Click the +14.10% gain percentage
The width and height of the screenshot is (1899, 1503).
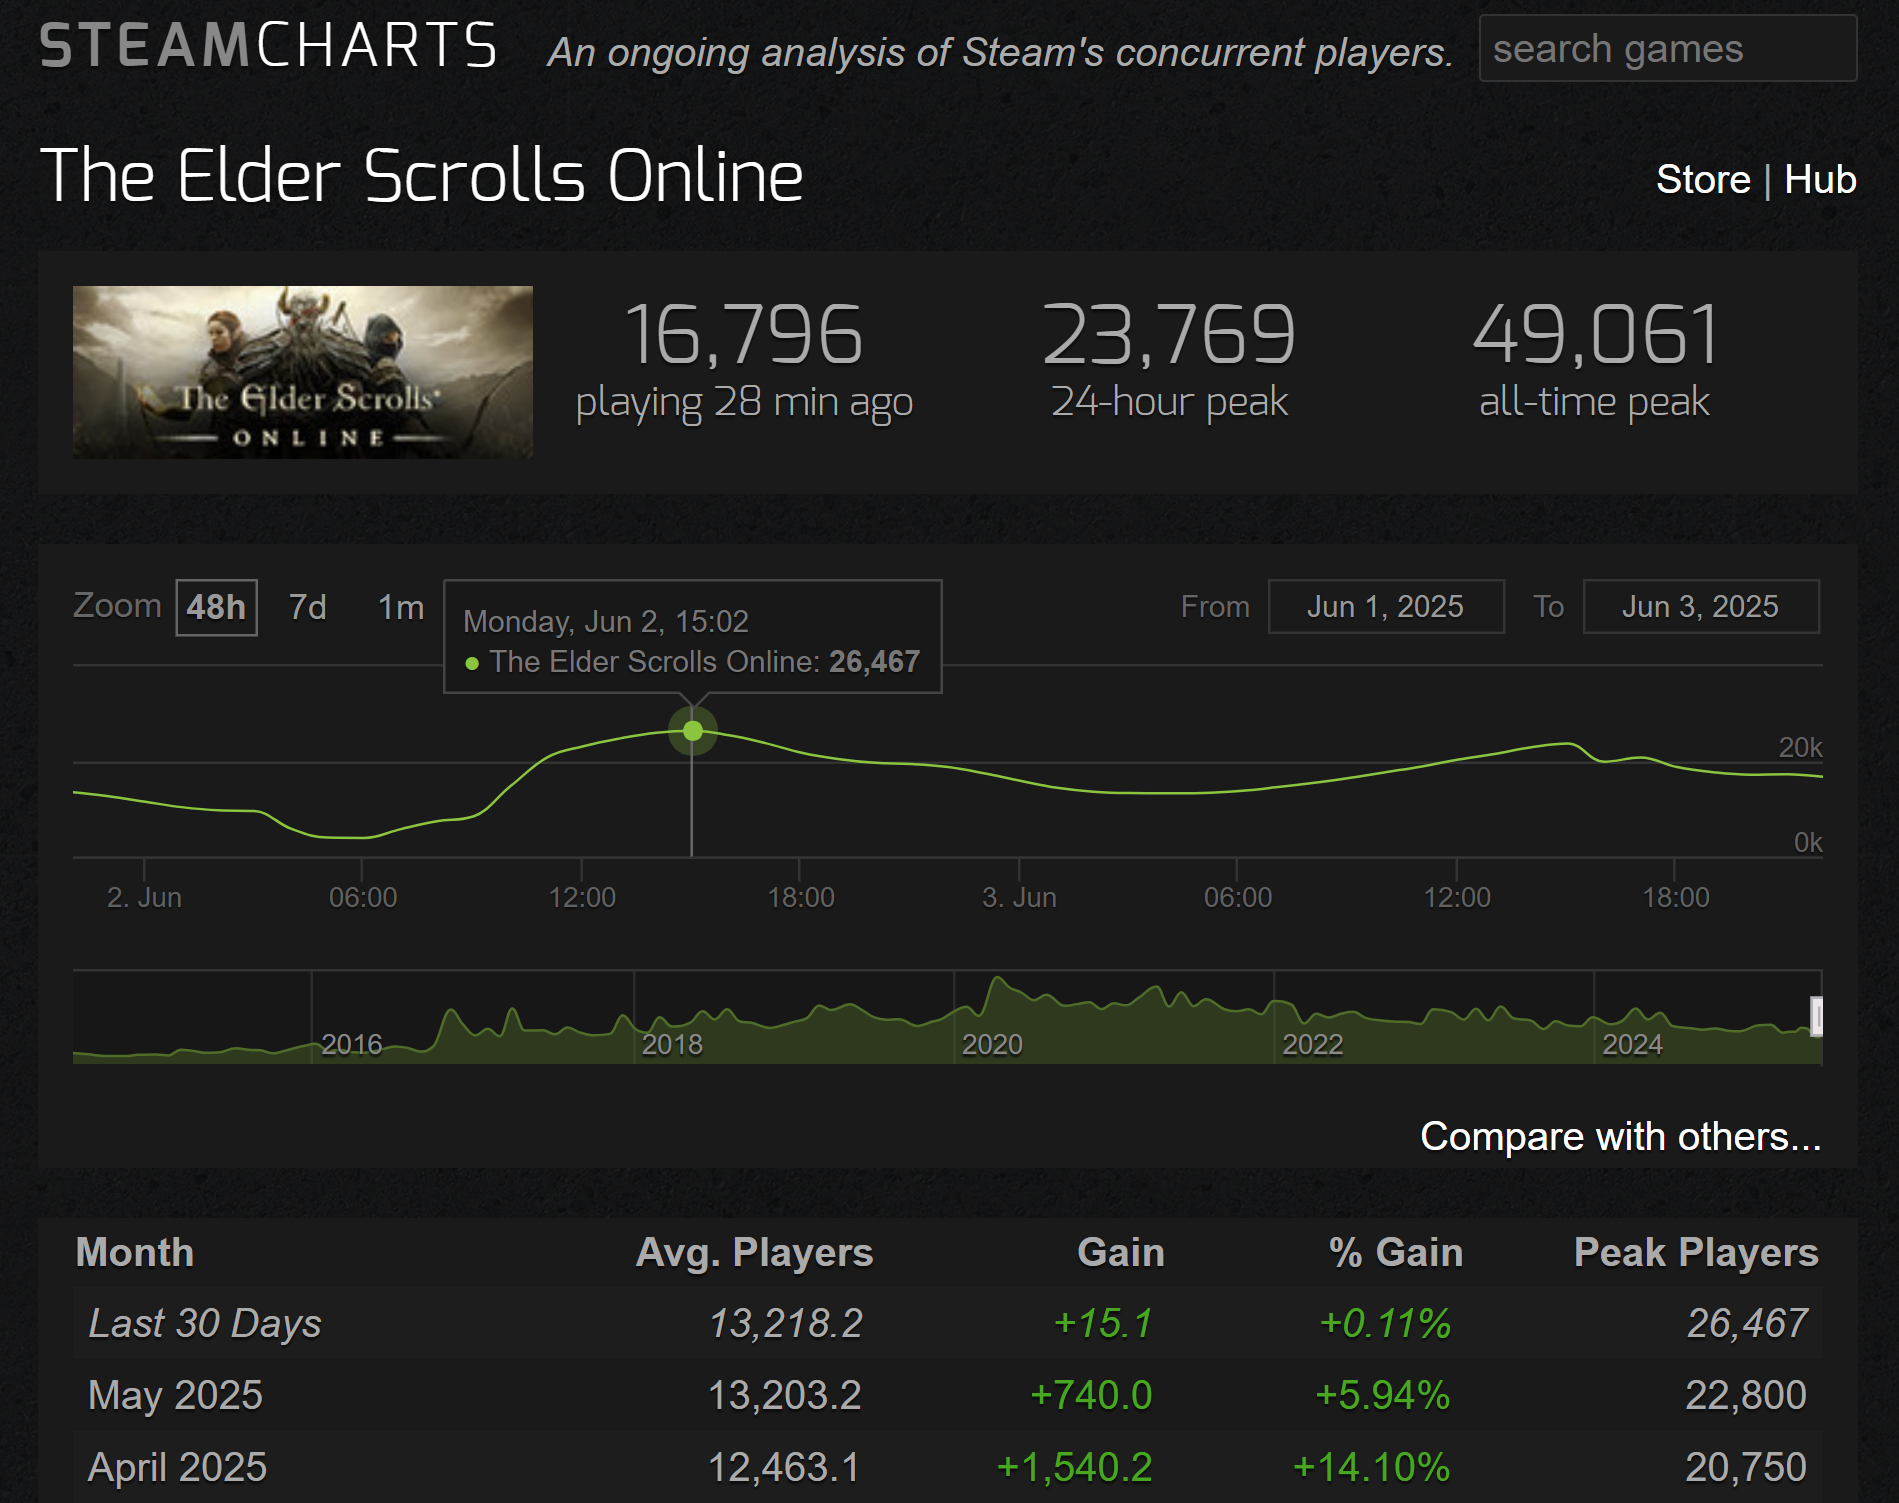1371,1468
